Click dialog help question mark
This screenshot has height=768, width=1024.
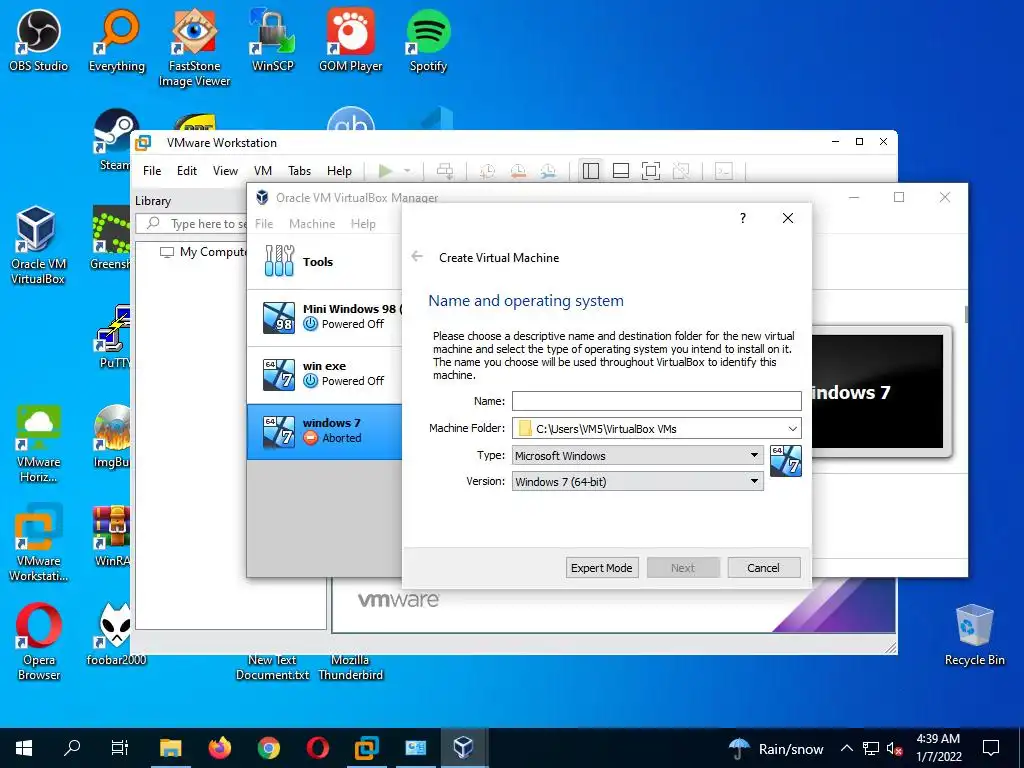click(743, 218)
